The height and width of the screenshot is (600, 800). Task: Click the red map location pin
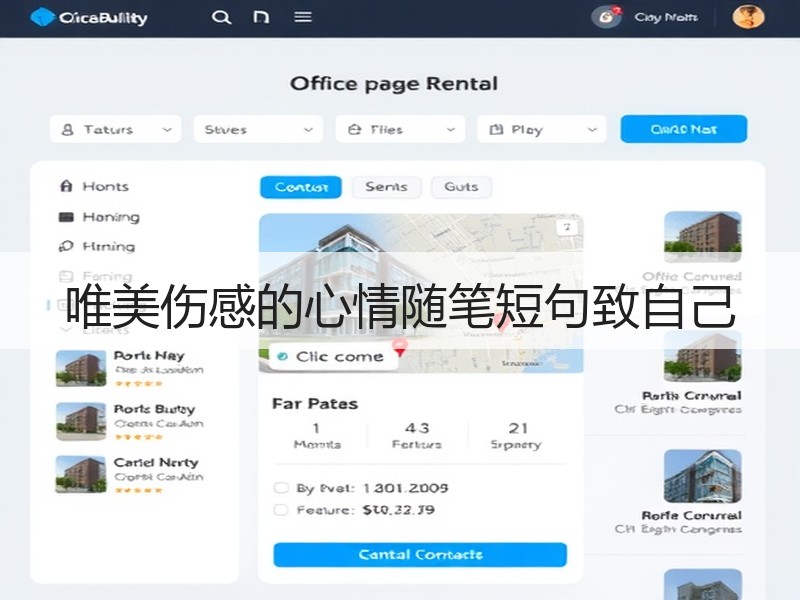tap(400, 347)
